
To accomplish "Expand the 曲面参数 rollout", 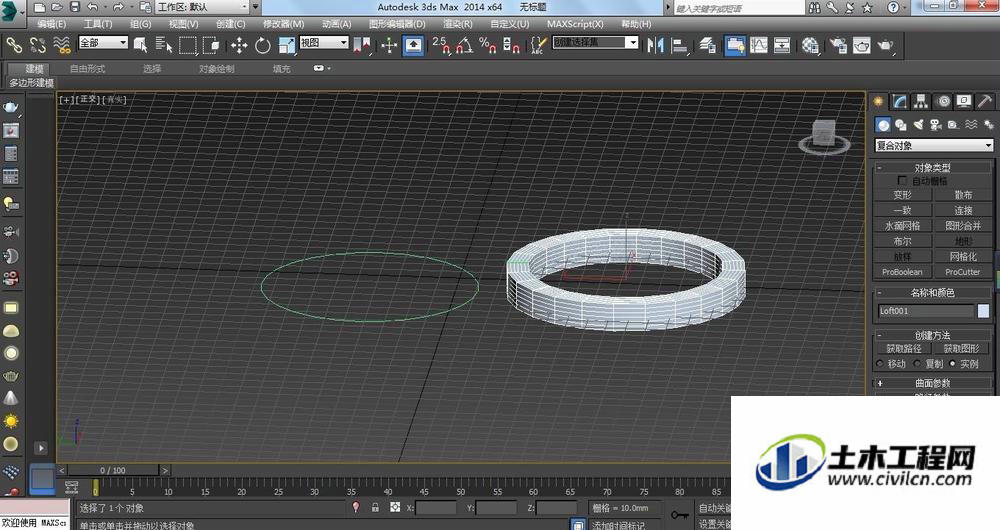I will tap(932, 383).
